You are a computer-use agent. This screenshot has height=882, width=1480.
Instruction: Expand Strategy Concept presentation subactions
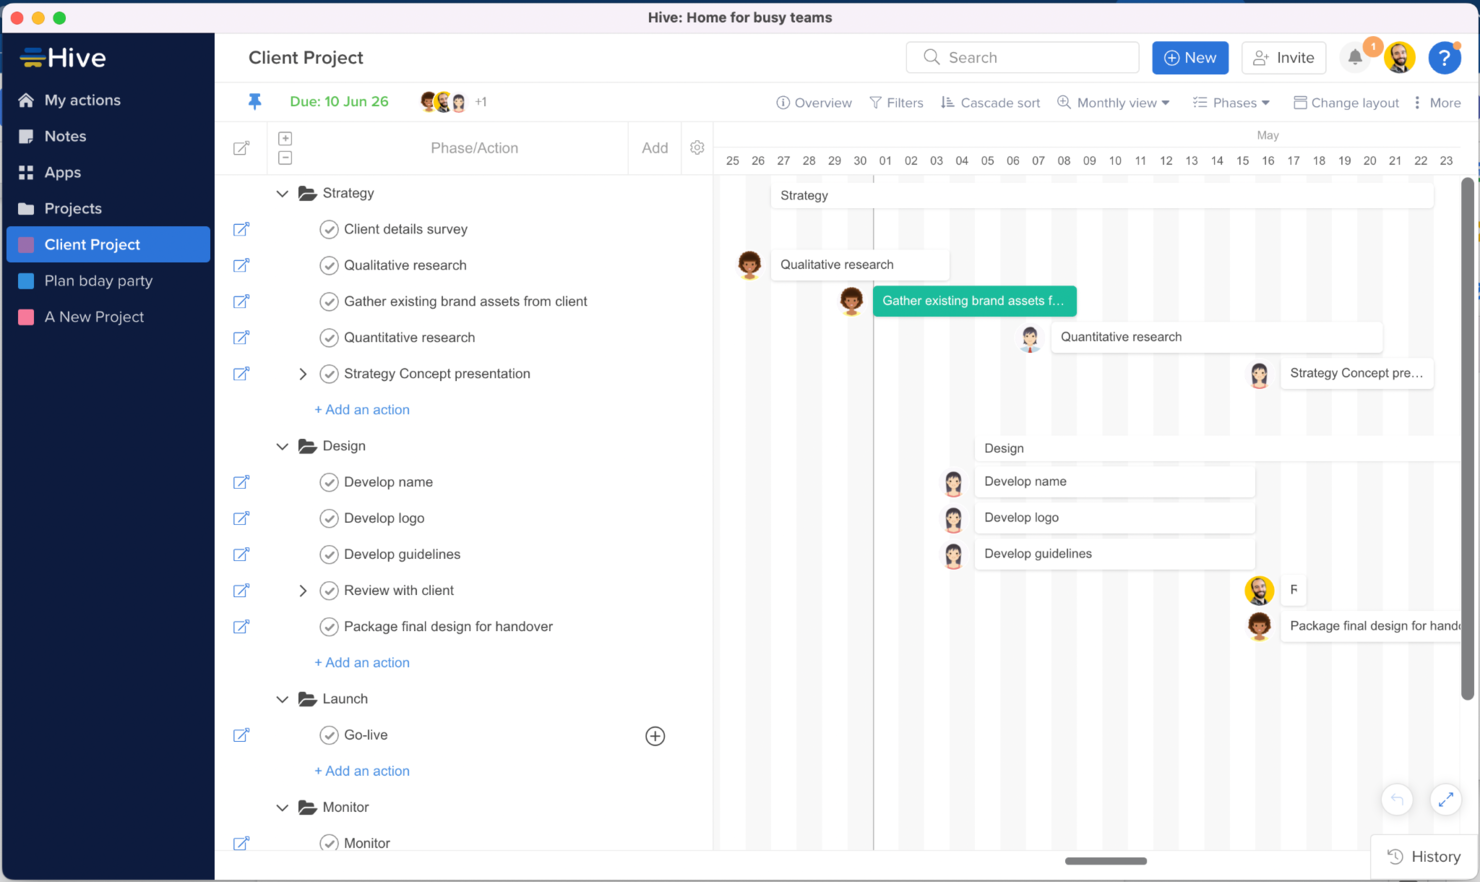tap(303, 374)
